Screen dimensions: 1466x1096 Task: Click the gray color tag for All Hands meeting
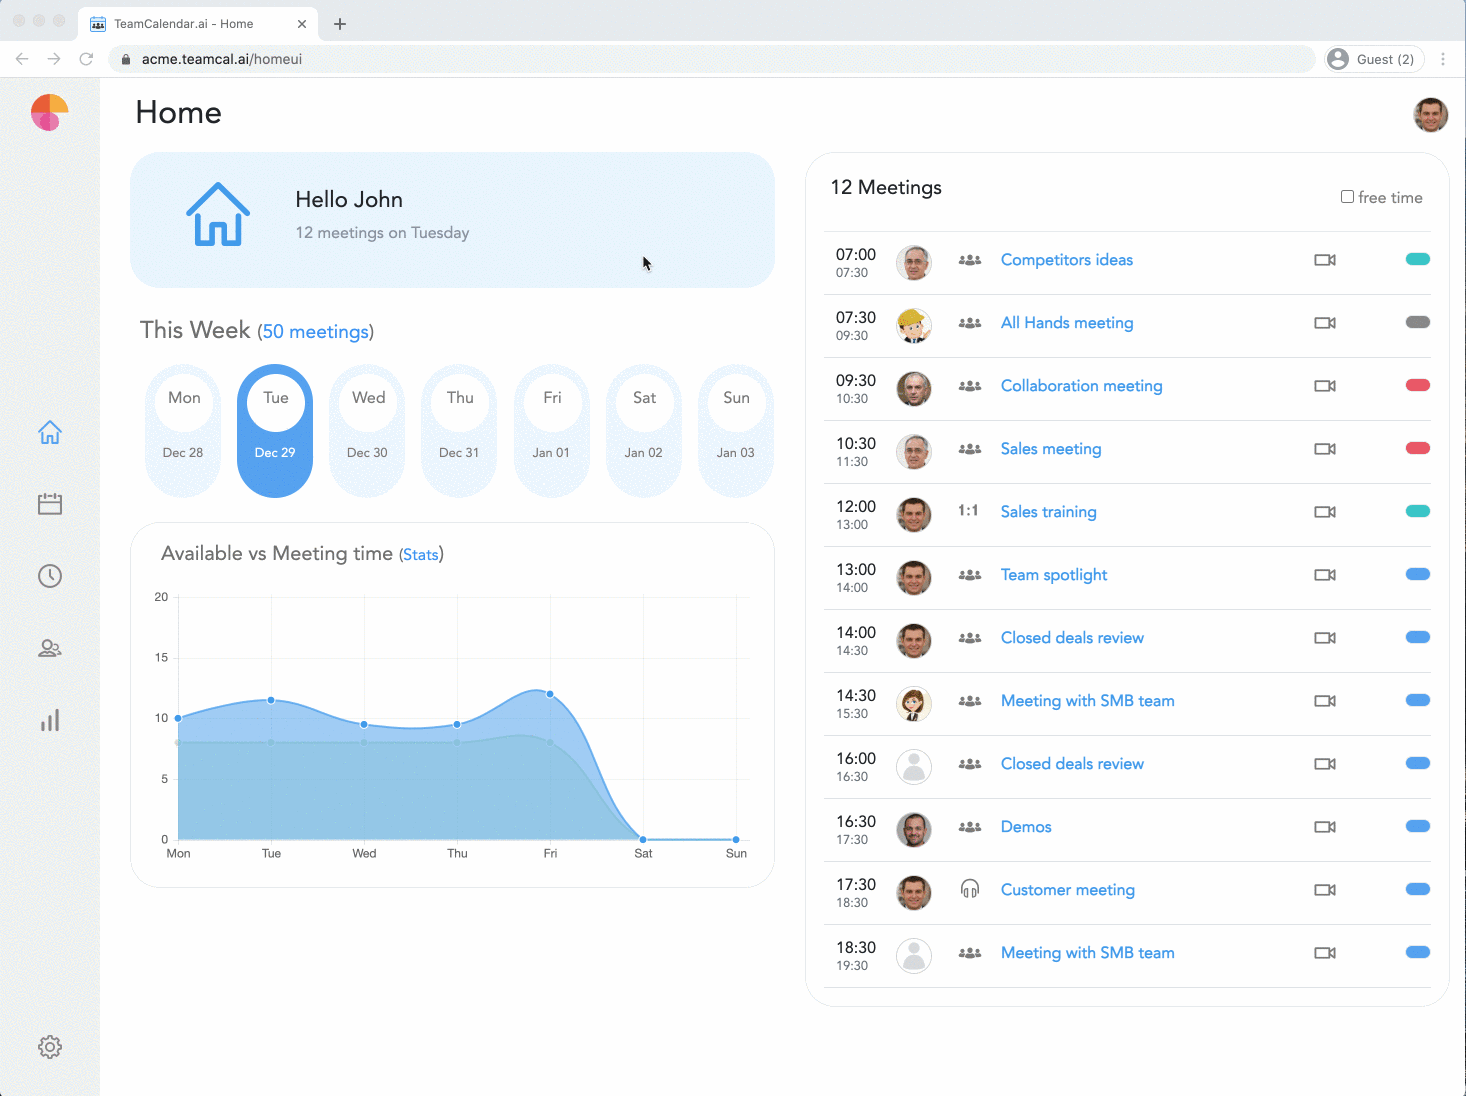1418,322
